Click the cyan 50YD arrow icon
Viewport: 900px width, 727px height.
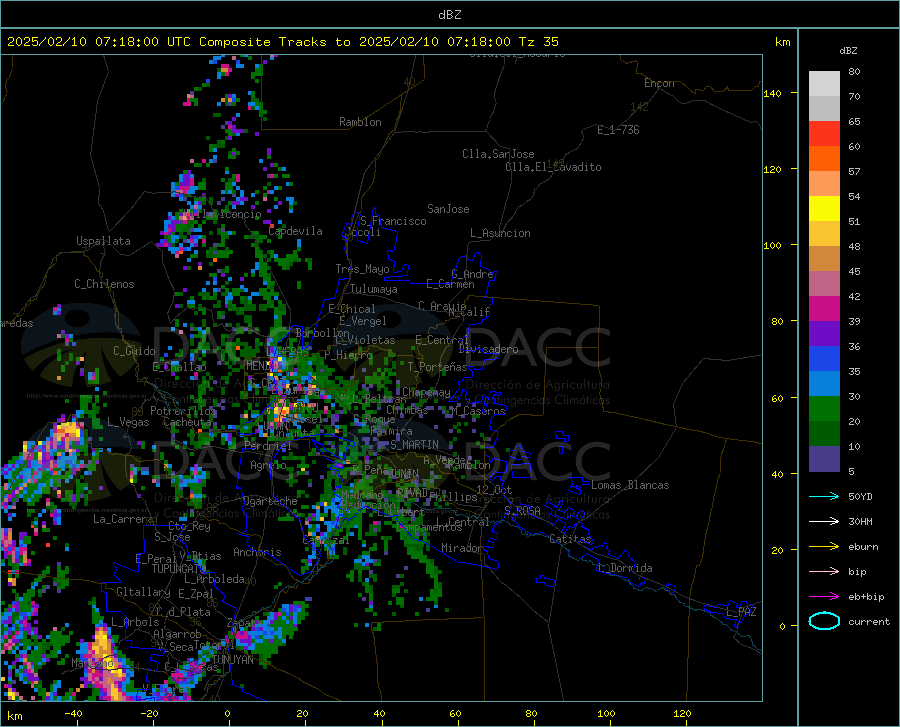(824, 496)
